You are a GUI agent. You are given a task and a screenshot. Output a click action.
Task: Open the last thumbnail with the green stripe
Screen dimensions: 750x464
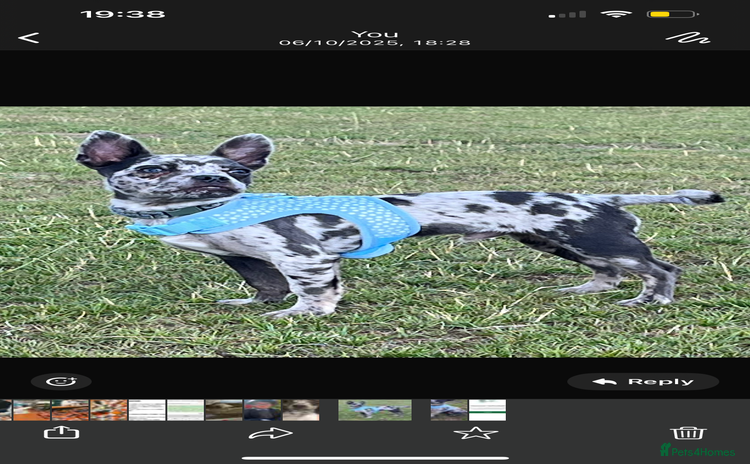[488, 409]
